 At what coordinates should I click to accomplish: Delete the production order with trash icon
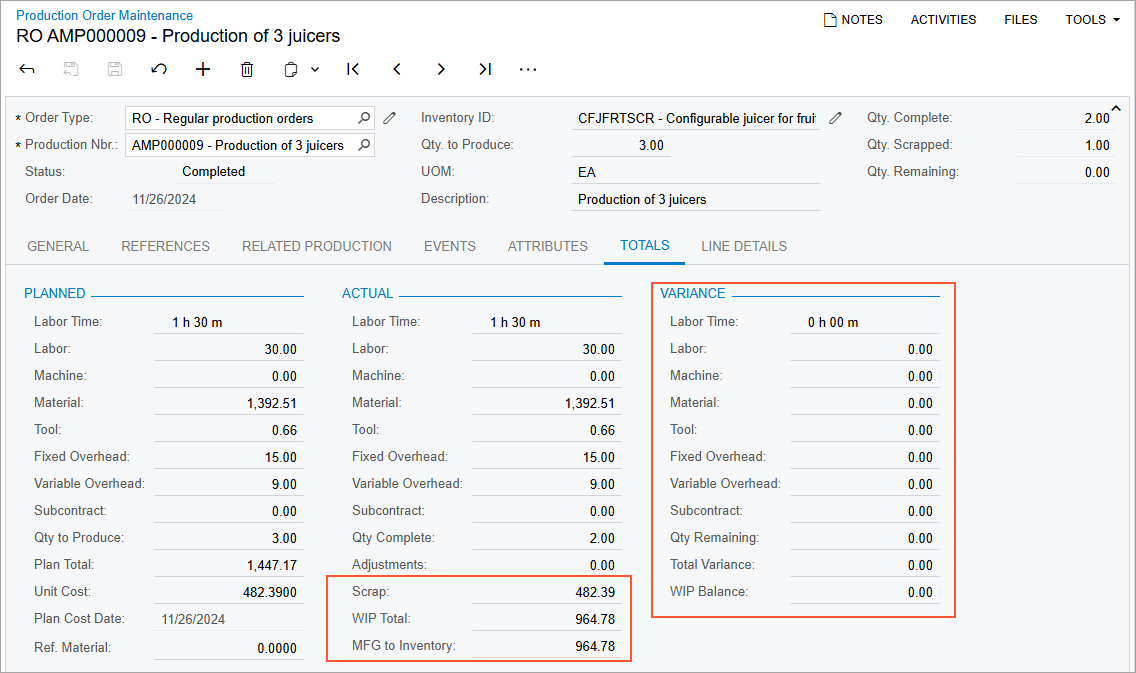247,69
